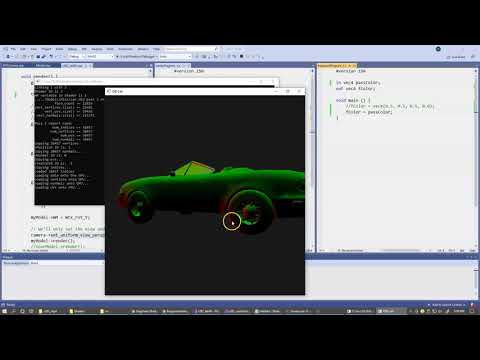Click the Save icon in toolbar
Image resolution: width=480 pixels, height=360 pixels.
click(38, 57)
